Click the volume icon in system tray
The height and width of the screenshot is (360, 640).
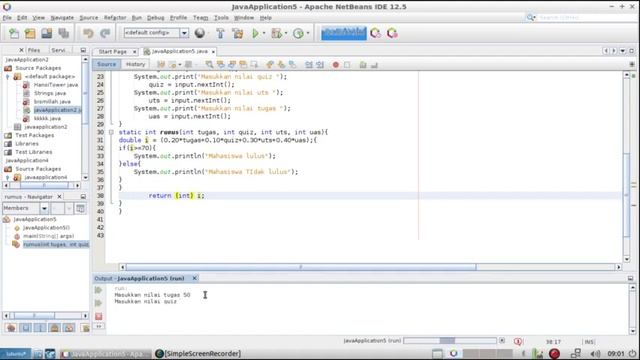pos(595,353)
